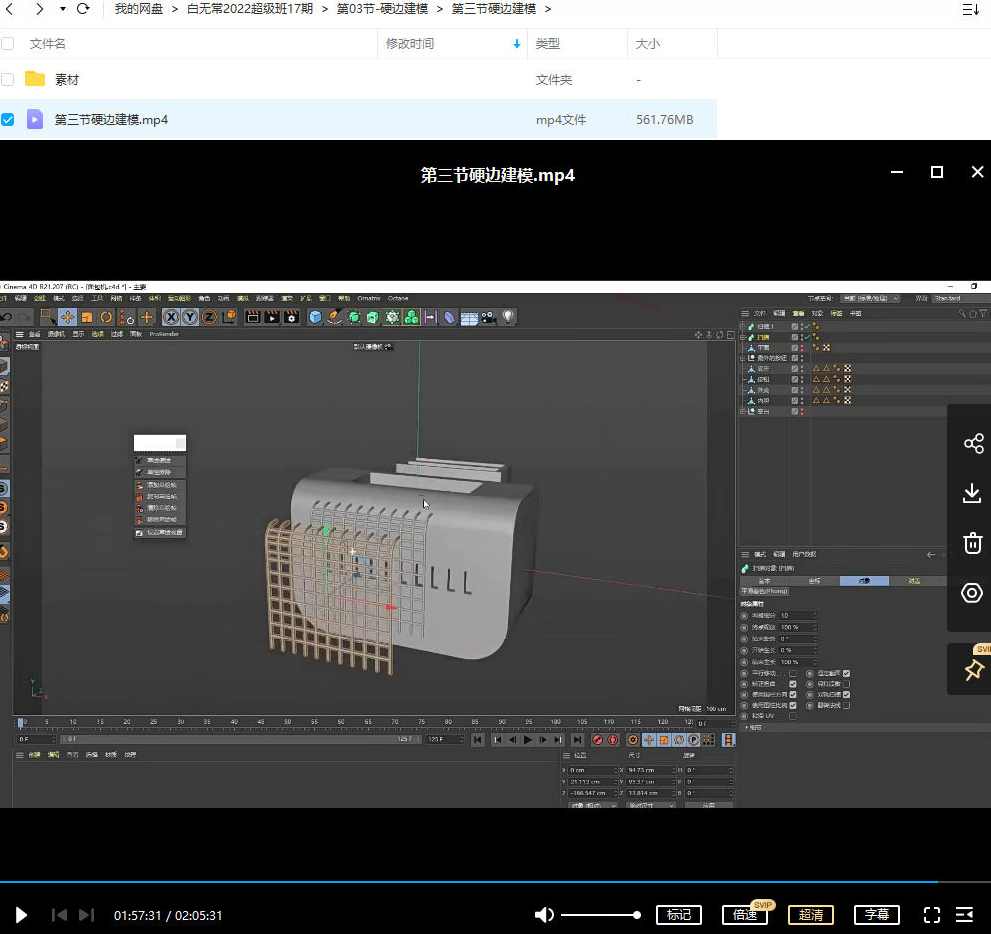
Task: Click the volume slider handle
Action: [636, 915]
